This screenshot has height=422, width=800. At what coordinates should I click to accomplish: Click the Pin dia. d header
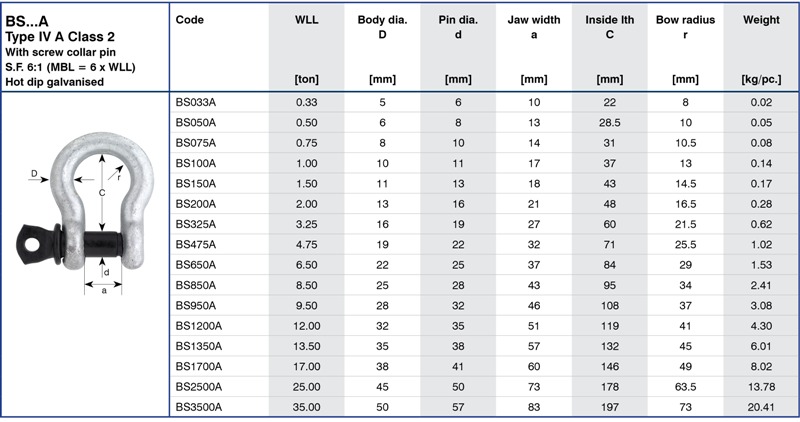pyautogui.click(x=458, y=27)
